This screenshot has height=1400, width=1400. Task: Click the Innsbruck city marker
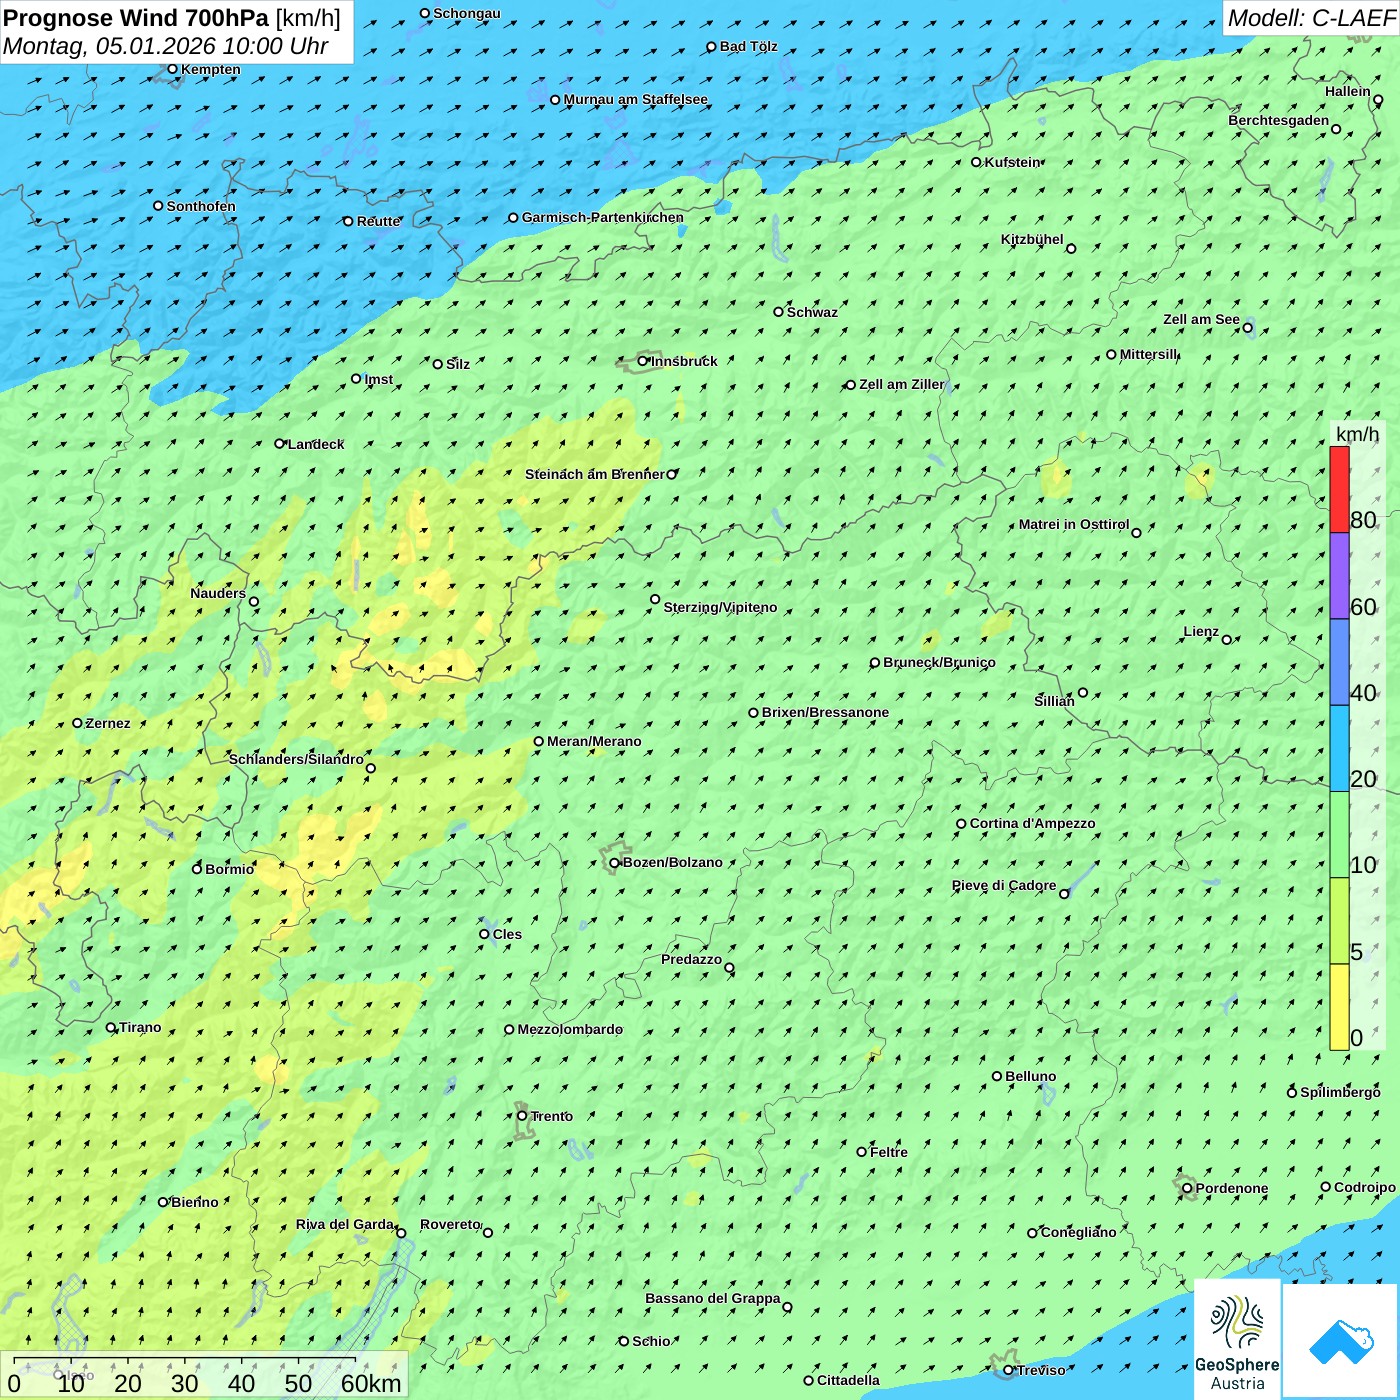(643, 361)
